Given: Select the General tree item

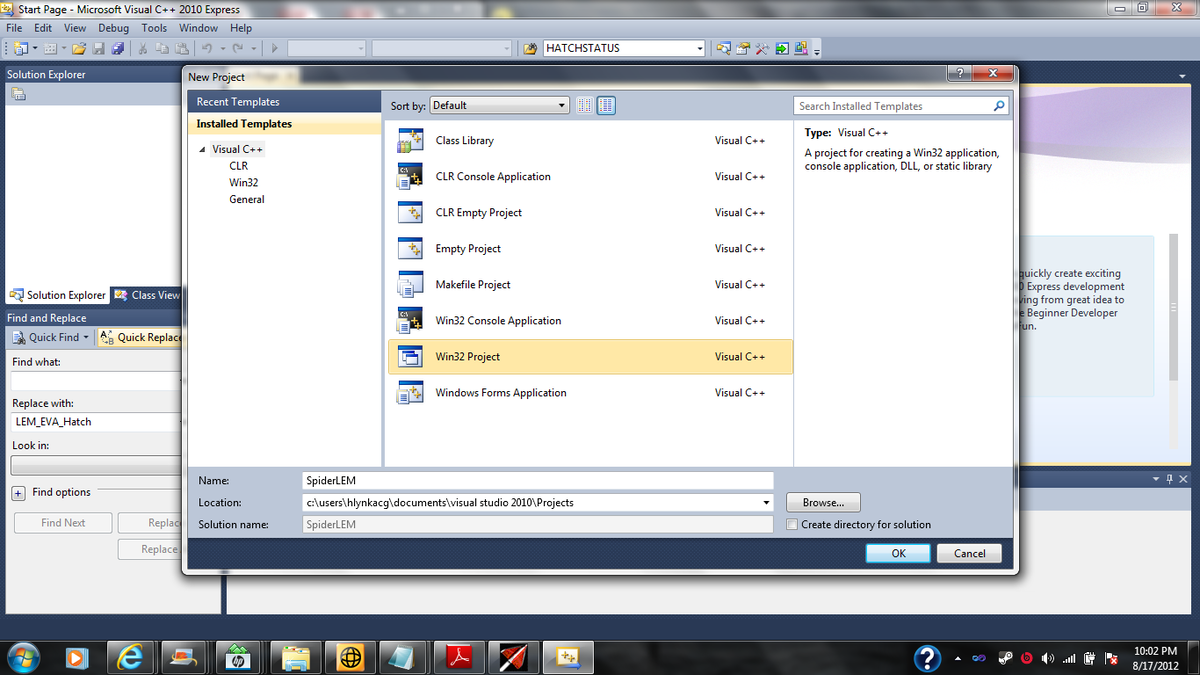Looking at the screenshot, I should [x=246, y=200].
